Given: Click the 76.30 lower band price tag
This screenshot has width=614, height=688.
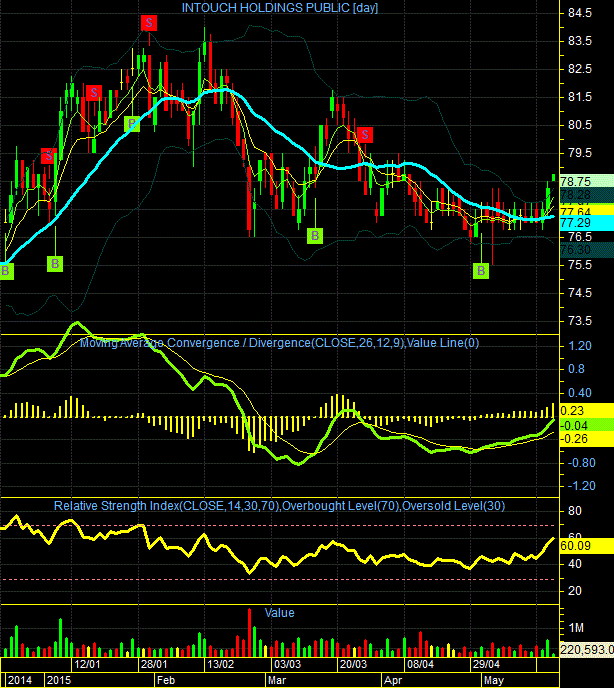Looking at the screenshot, I should click(x=587, y=250).
